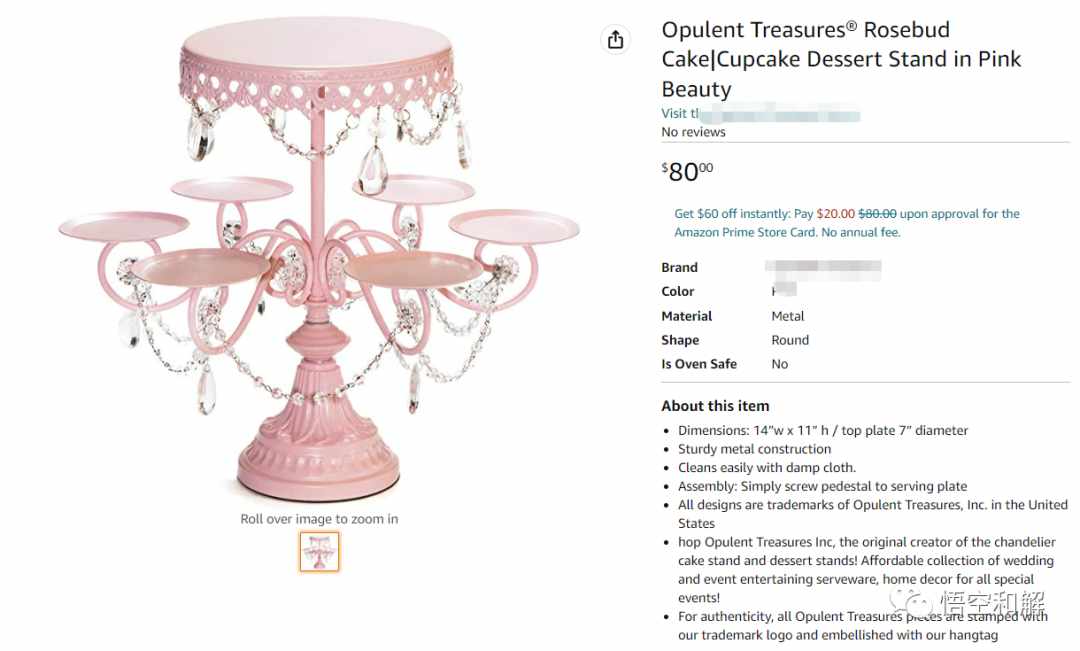Image resolution: width=1080 pixels, height=651 pixels.
Task: Click the 'Amazon Prime Store Card. No annual fee.' text
Action: coord(787,232)
